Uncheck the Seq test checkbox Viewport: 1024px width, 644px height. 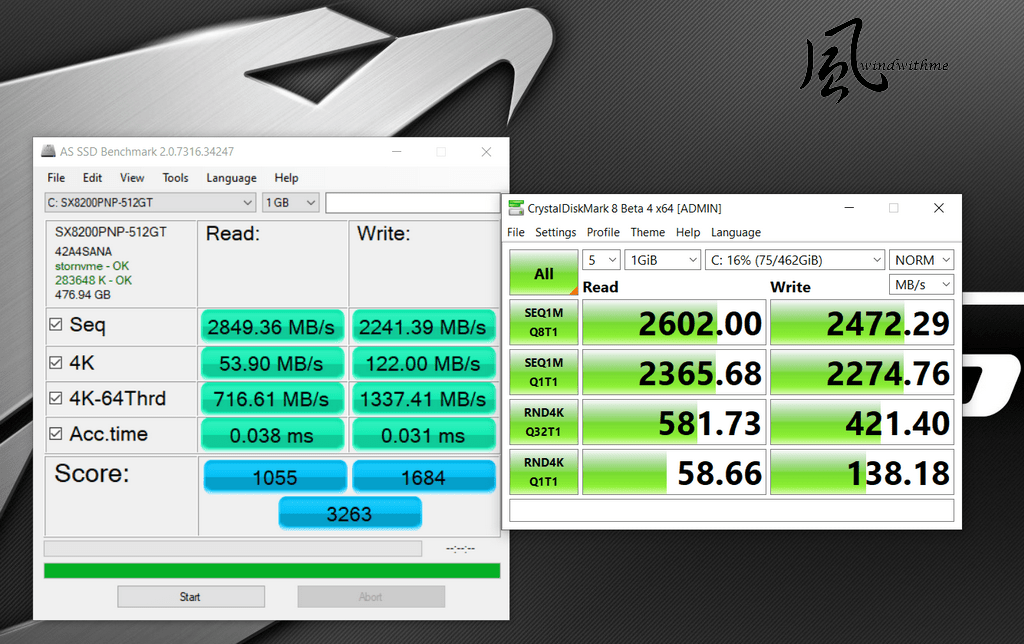tap(56, 325)
